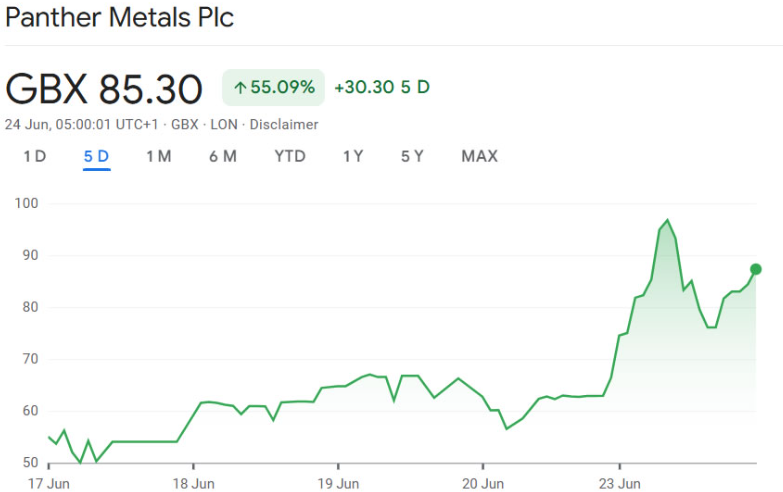Image resolution: width=783 pixels, height=492 pixels.
Task: Open the Disclaimer link
Action: point(283,125)
